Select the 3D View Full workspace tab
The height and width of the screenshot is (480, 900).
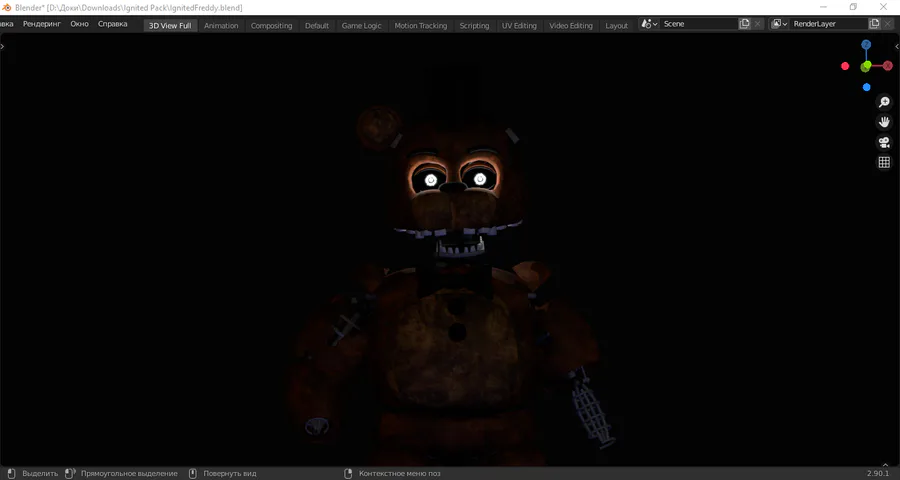[170, 25]
